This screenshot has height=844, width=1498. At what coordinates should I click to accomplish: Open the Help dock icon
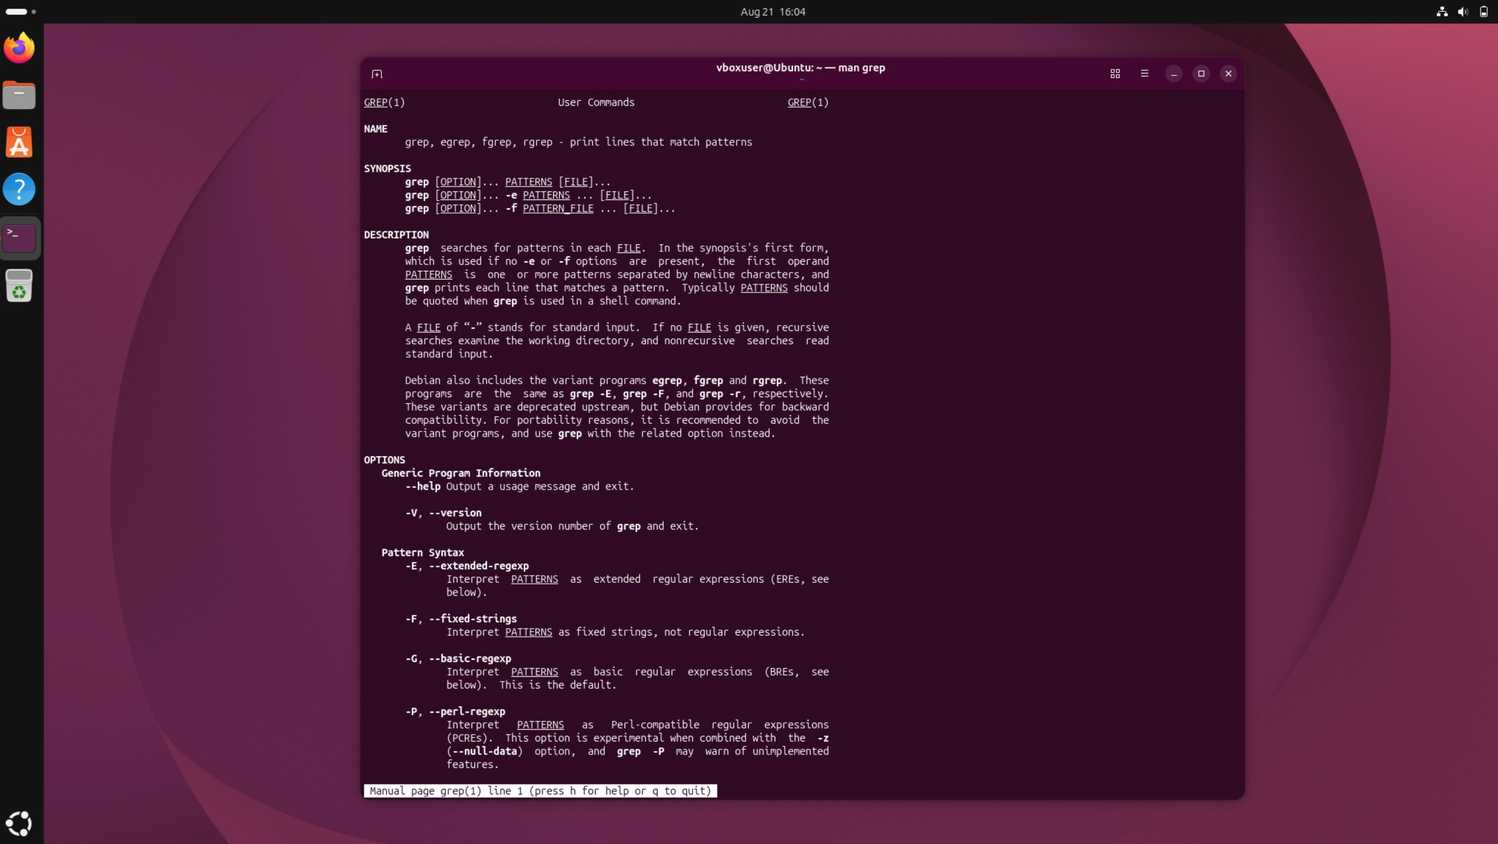[19, 189]
